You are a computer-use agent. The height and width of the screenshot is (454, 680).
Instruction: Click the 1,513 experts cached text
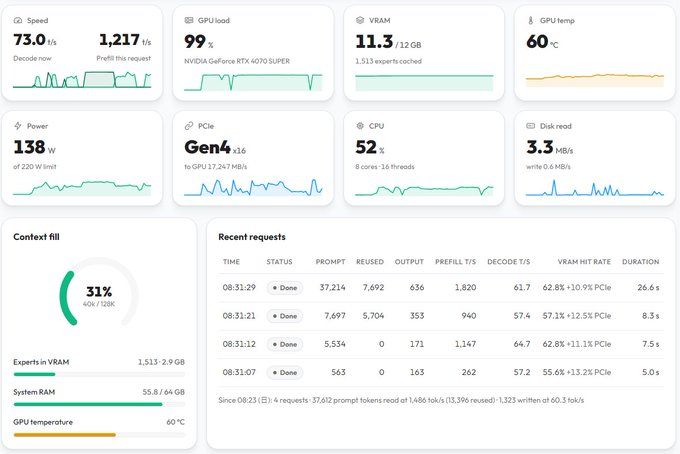point(388,61)
